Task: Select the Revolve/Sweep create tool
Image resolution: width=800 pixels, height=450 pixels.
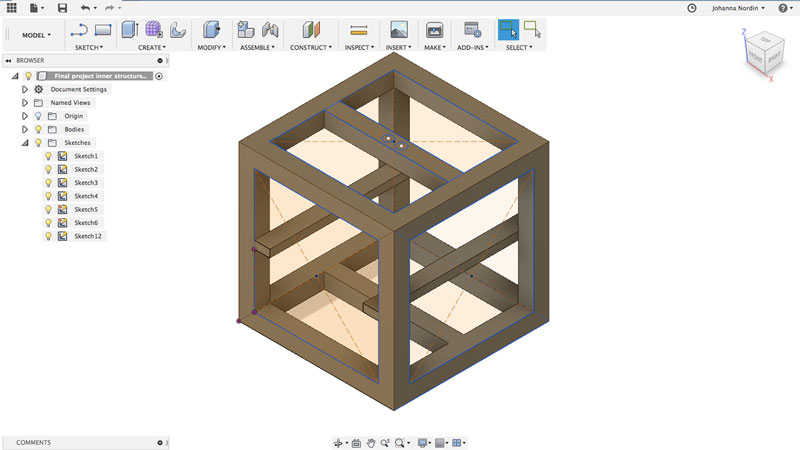Action: pos(178,30)
